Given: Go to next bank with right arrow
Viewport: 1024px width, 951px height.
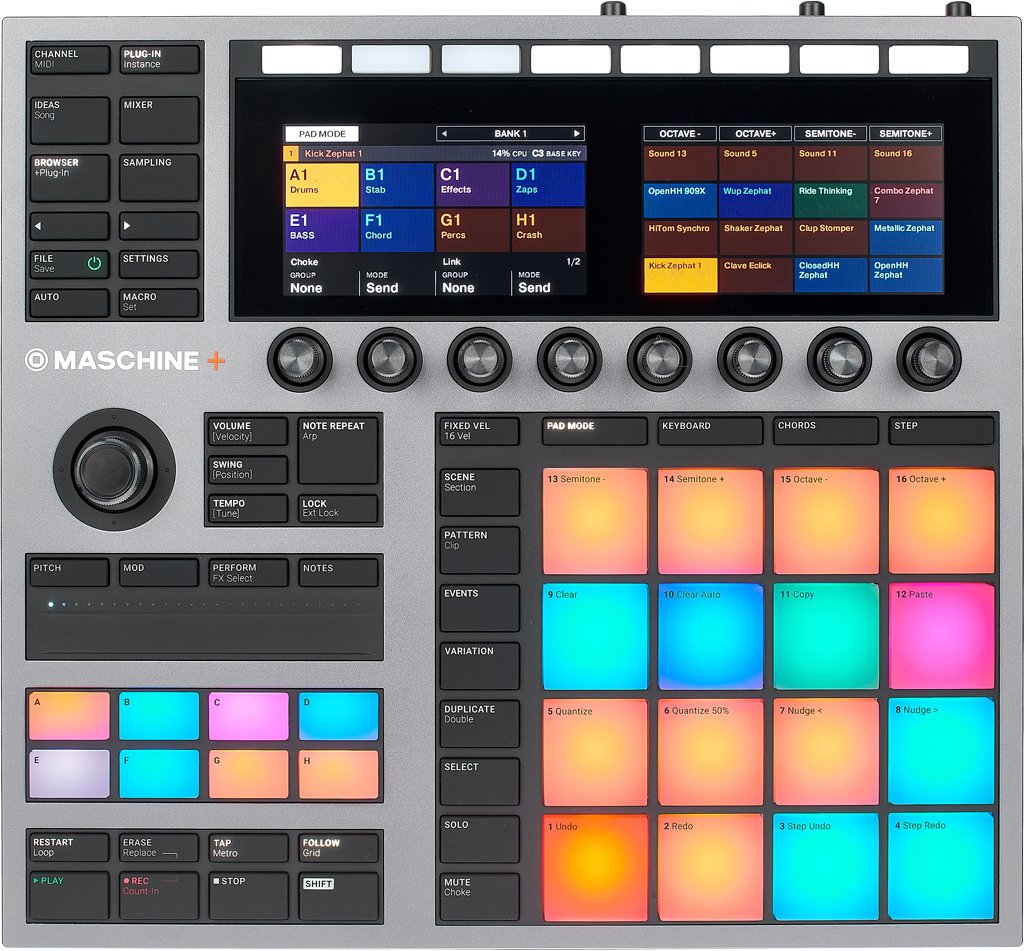Looking at the screenshot, I should click(x=576, y=133).
